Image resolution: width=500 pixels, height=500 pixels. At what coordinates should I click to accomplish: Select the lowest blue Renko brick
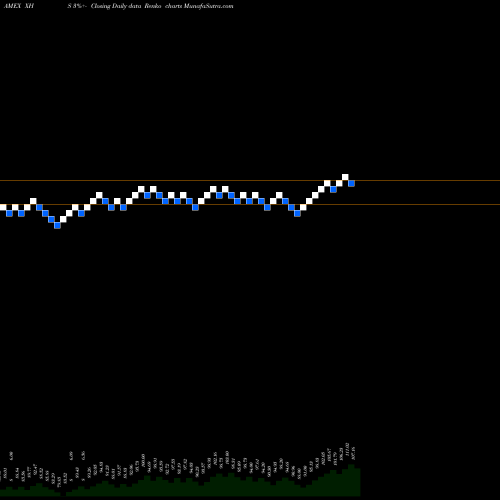57,225
